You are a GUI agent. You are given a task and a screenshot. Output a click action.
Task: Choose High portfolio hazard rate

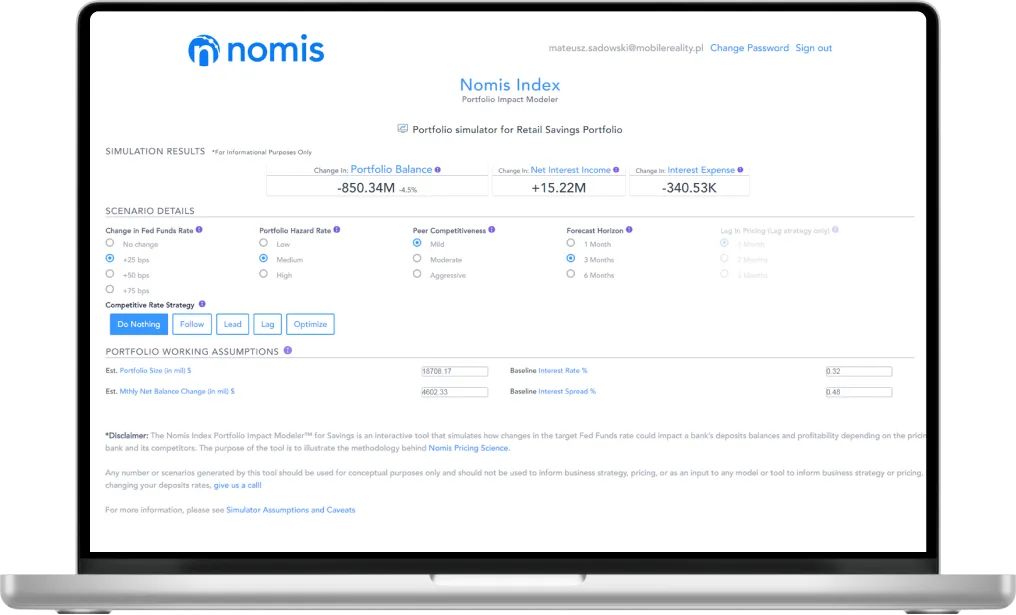click(x=261, y=274)
